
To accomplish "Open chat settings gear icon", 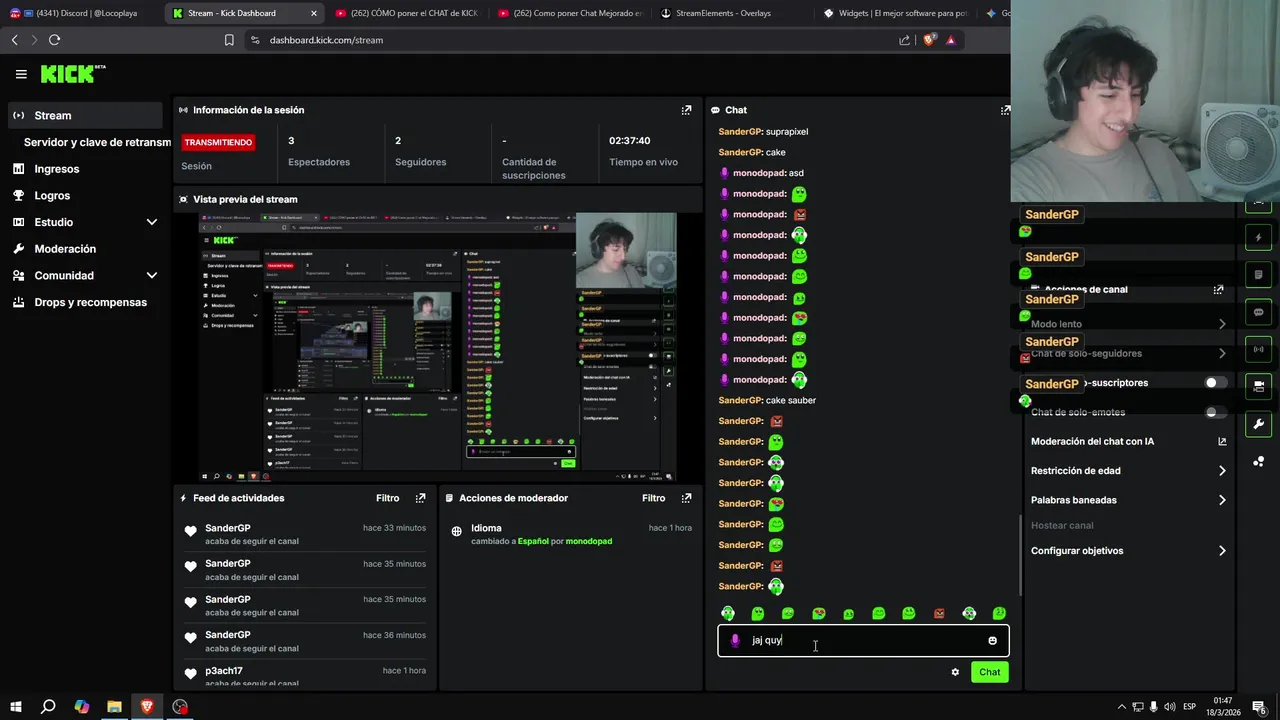I will (x=955, y=672).
